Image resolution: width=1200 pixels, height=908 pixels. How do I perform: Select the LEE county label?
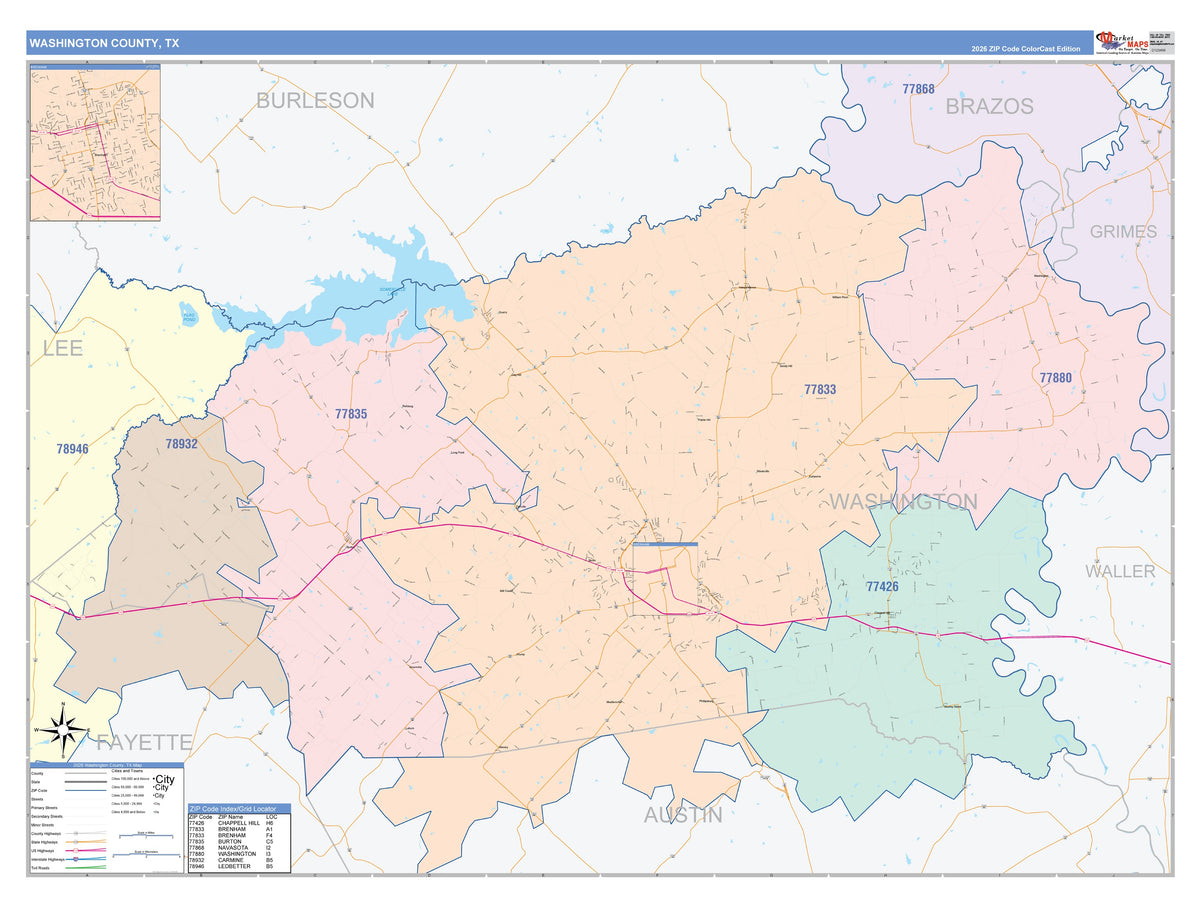tap(62, 348)
